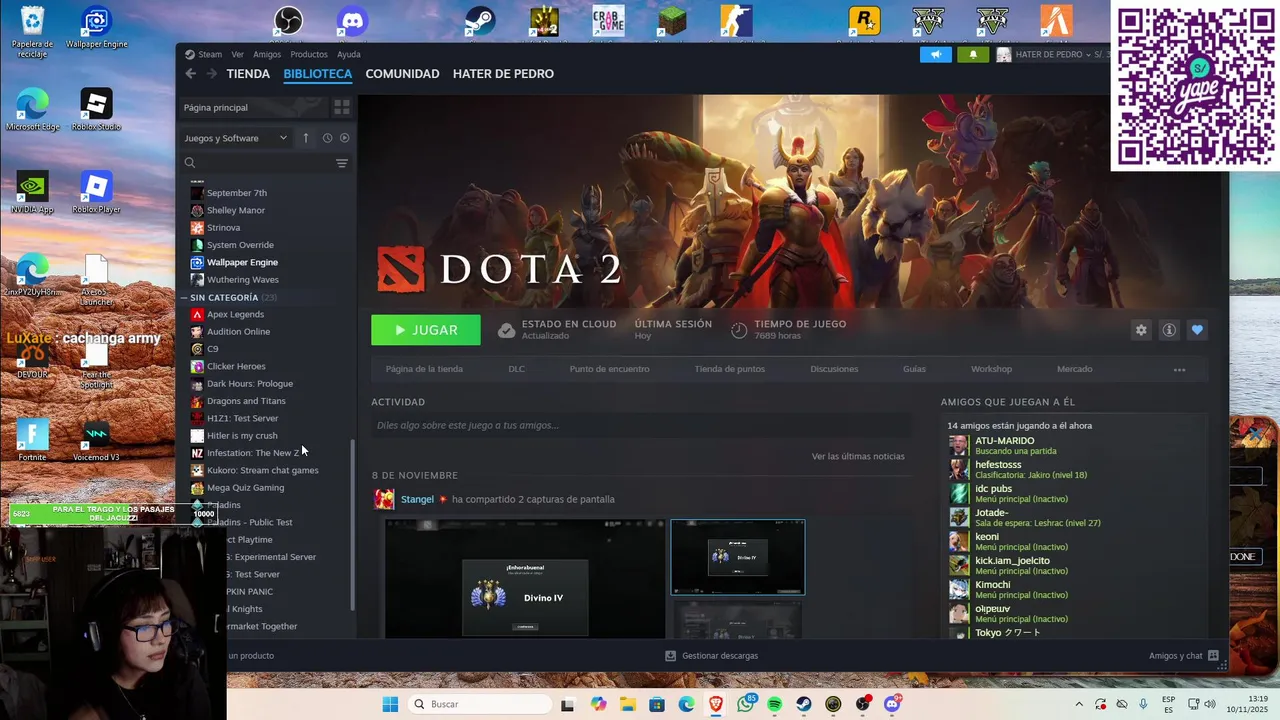Click the Página principal button
Viewport: 1280px width, 720px height.
254,107
